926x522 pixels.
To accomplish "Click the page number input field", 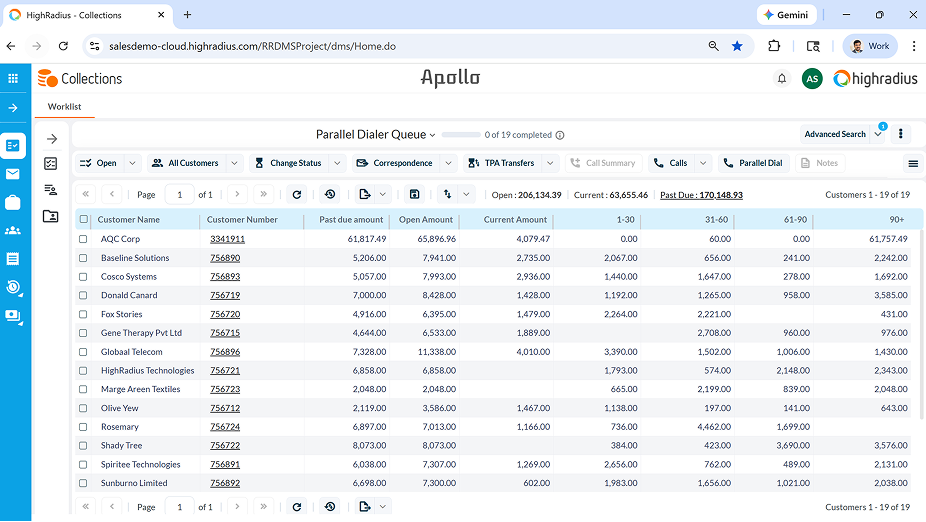I will coord(180,194).
